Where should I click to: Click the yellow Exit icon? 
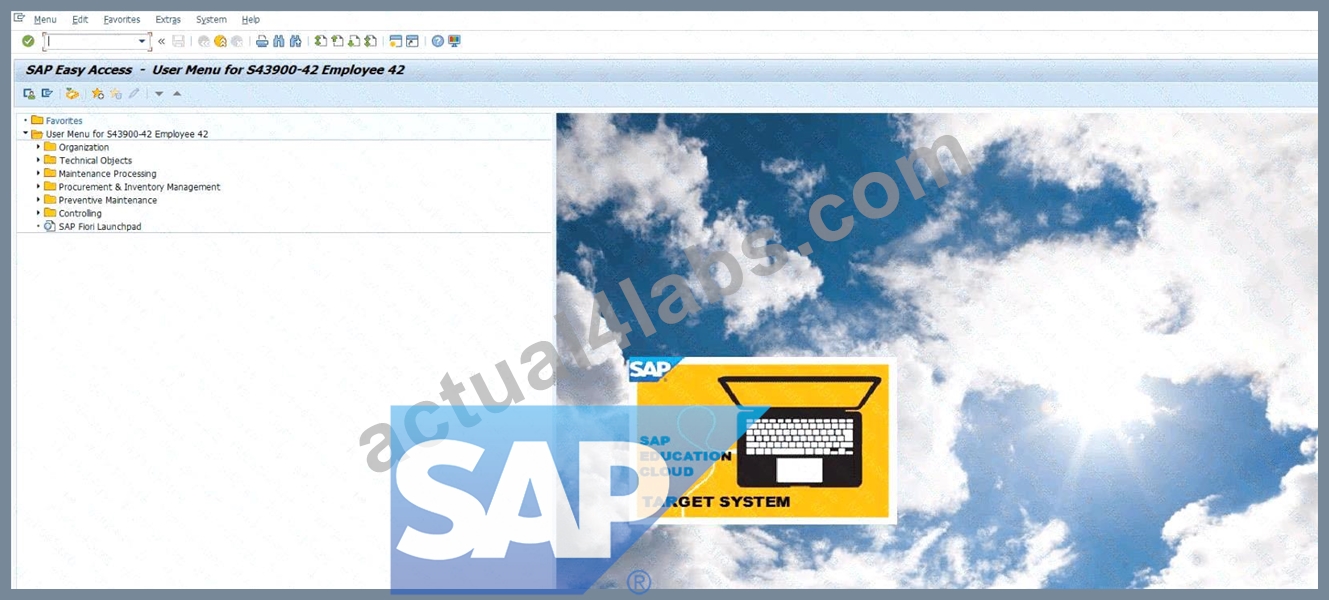pos(220,41)
